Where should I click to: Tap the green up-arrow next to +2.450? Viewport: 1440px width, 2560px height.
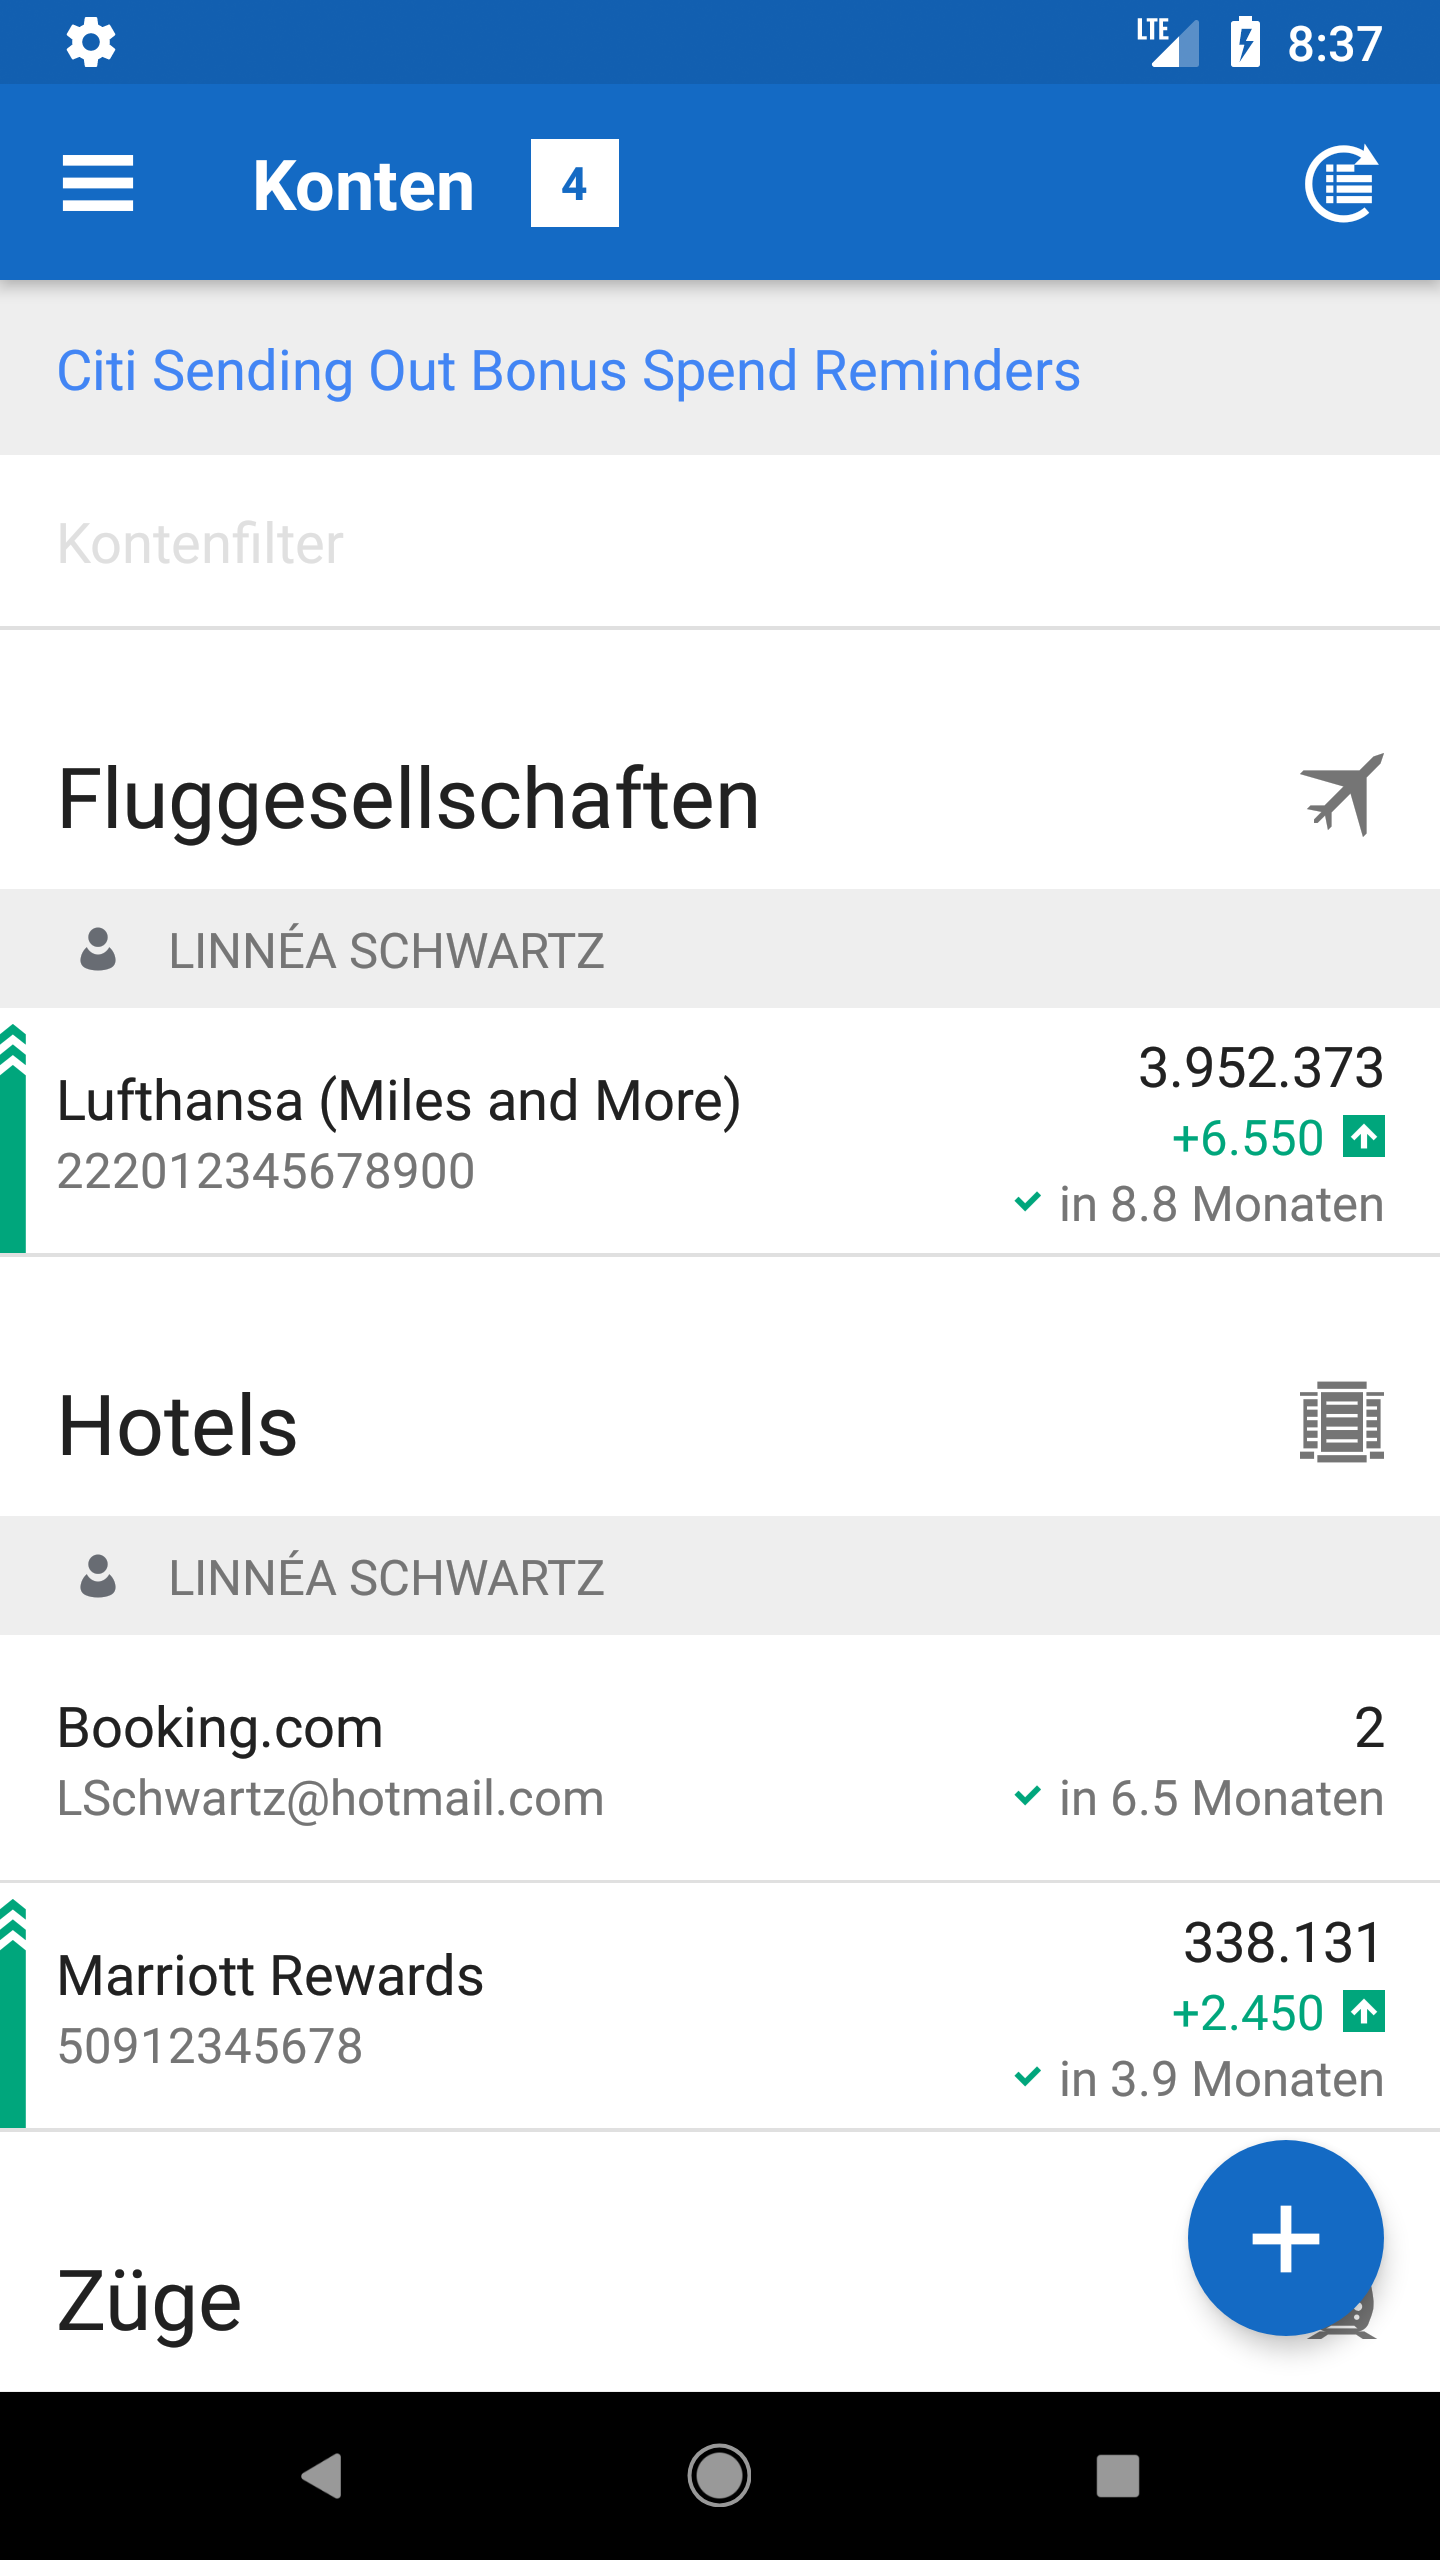click(1364, 2012)
